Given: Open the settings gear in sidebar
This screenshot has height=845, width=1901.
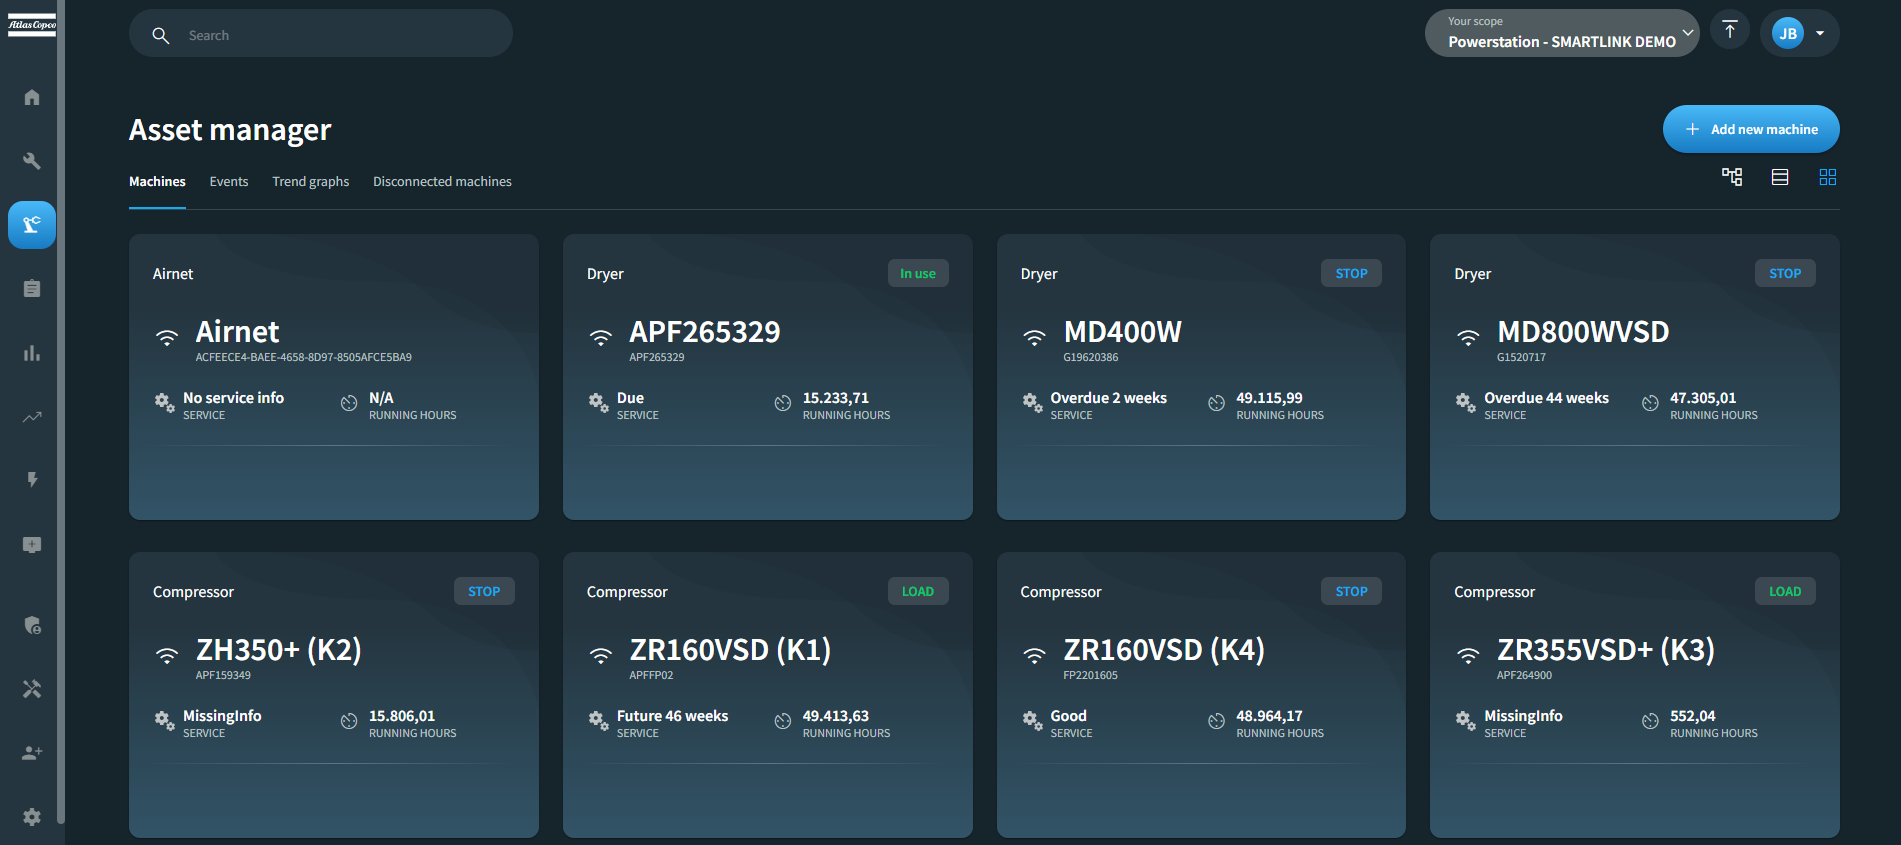Looking at the screenshot, I should point(32,816).
